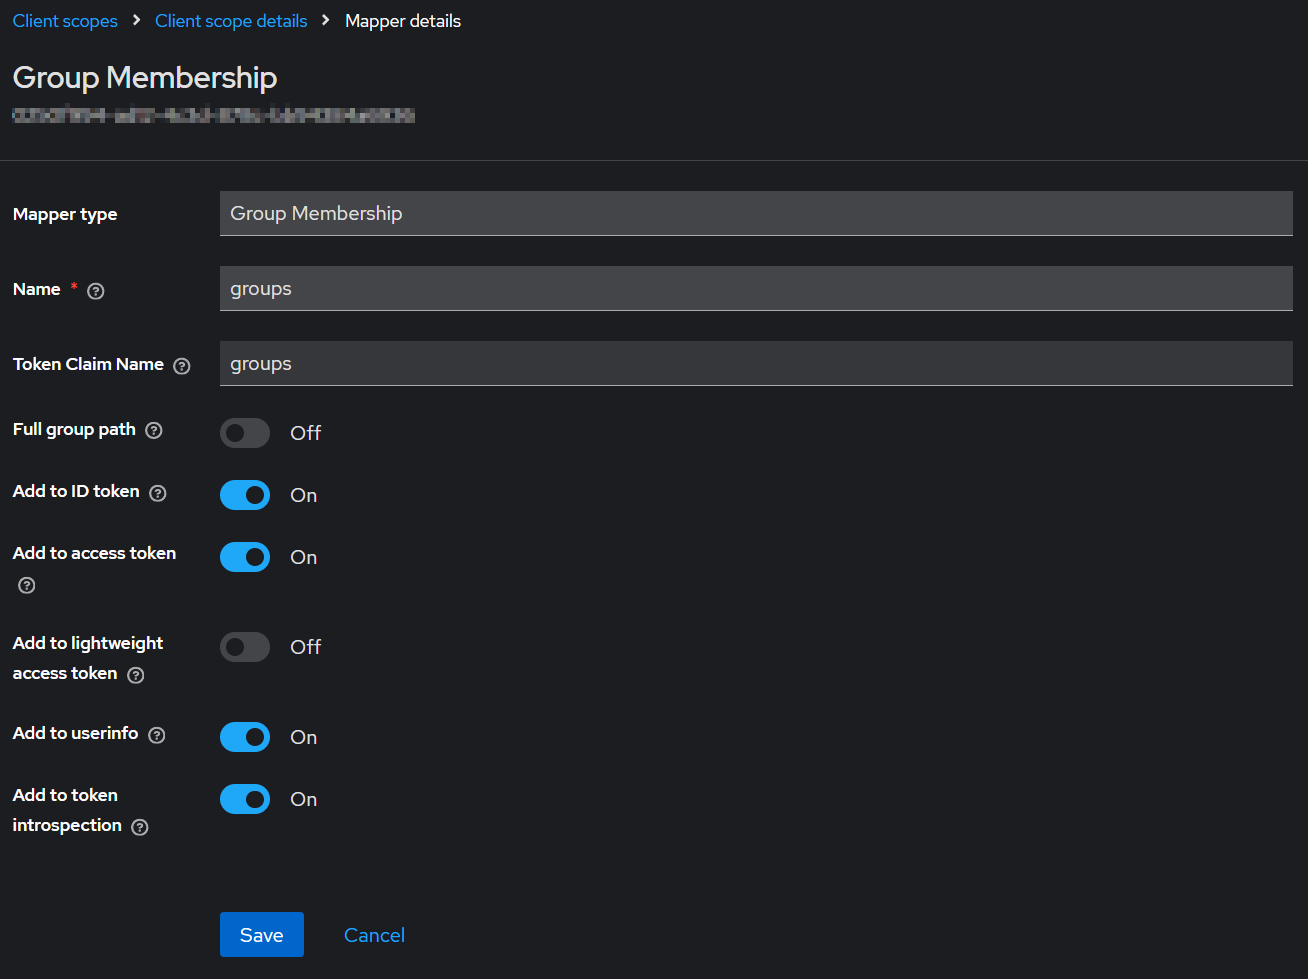Viewport: 1308px width, 979px height.
Task: Go to Client scopes breadcrumb
Action: (65, 21)
